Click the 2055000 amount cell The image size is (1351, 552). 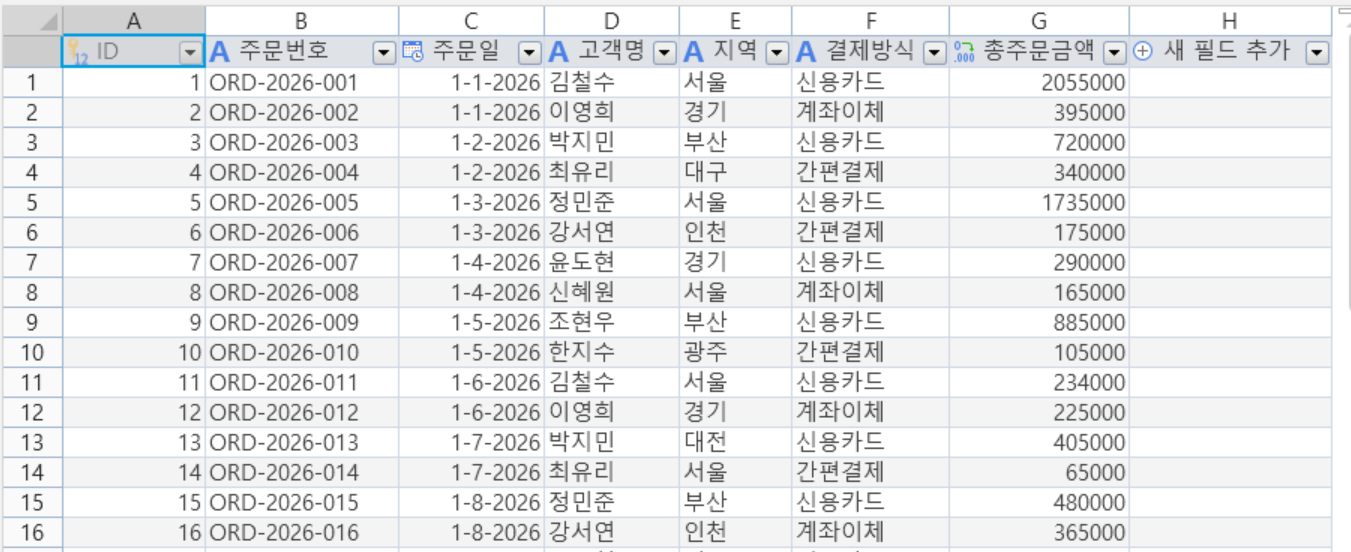[x=1039, y=82]
